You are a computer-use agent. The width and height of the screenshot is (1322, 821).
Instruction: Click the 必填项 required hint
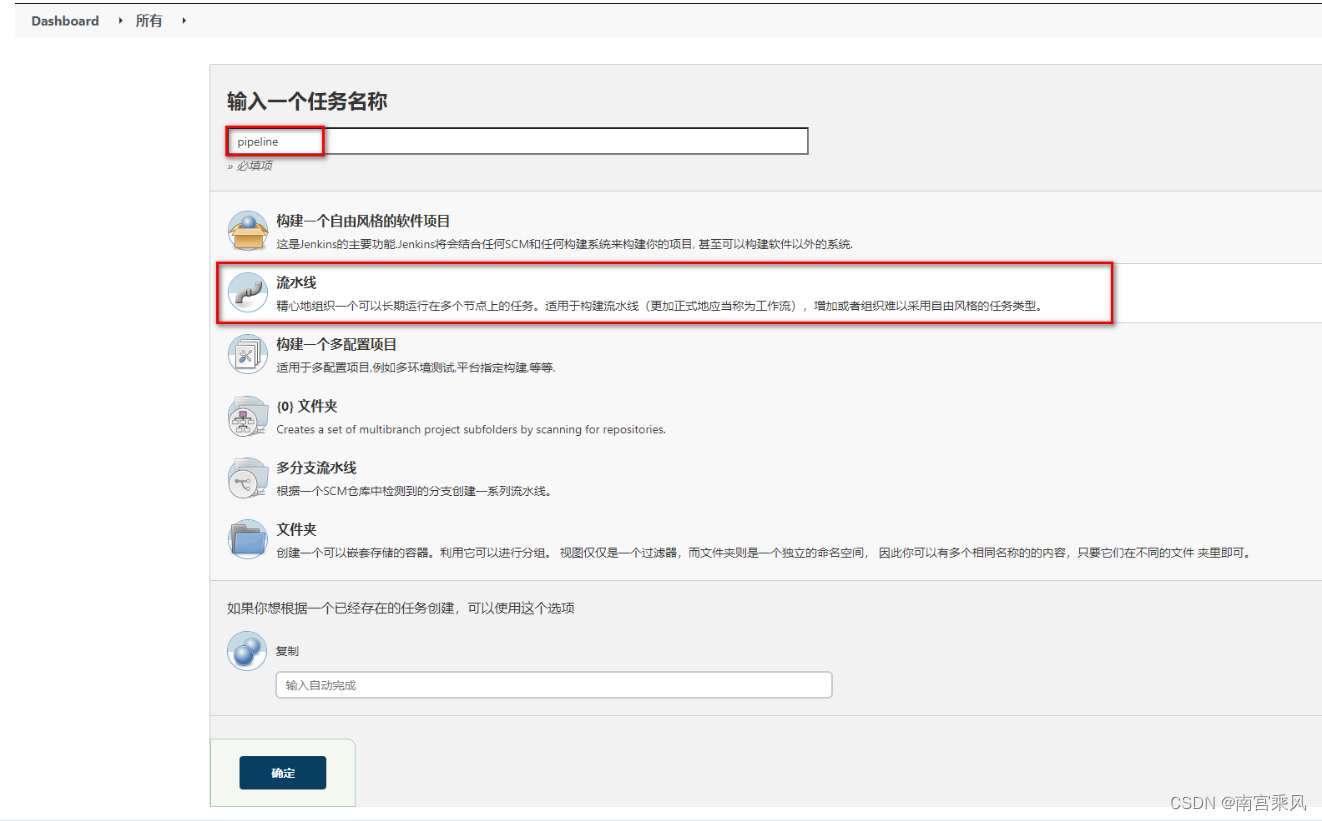pyautogui.click(x=249, y=166)
